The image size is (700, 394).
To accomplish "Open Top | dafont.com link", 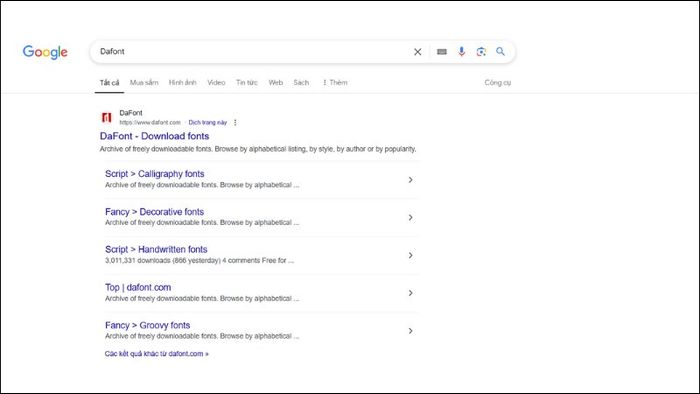I will click(x=138, y=287).
